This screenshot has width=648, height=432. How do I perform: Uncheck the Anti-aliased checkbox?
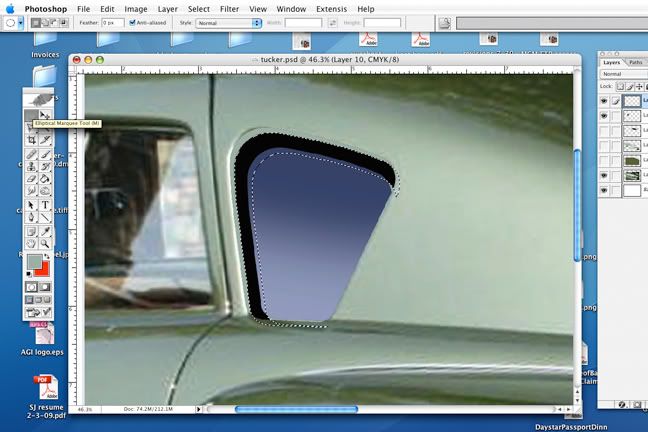(x=132, y=23)
